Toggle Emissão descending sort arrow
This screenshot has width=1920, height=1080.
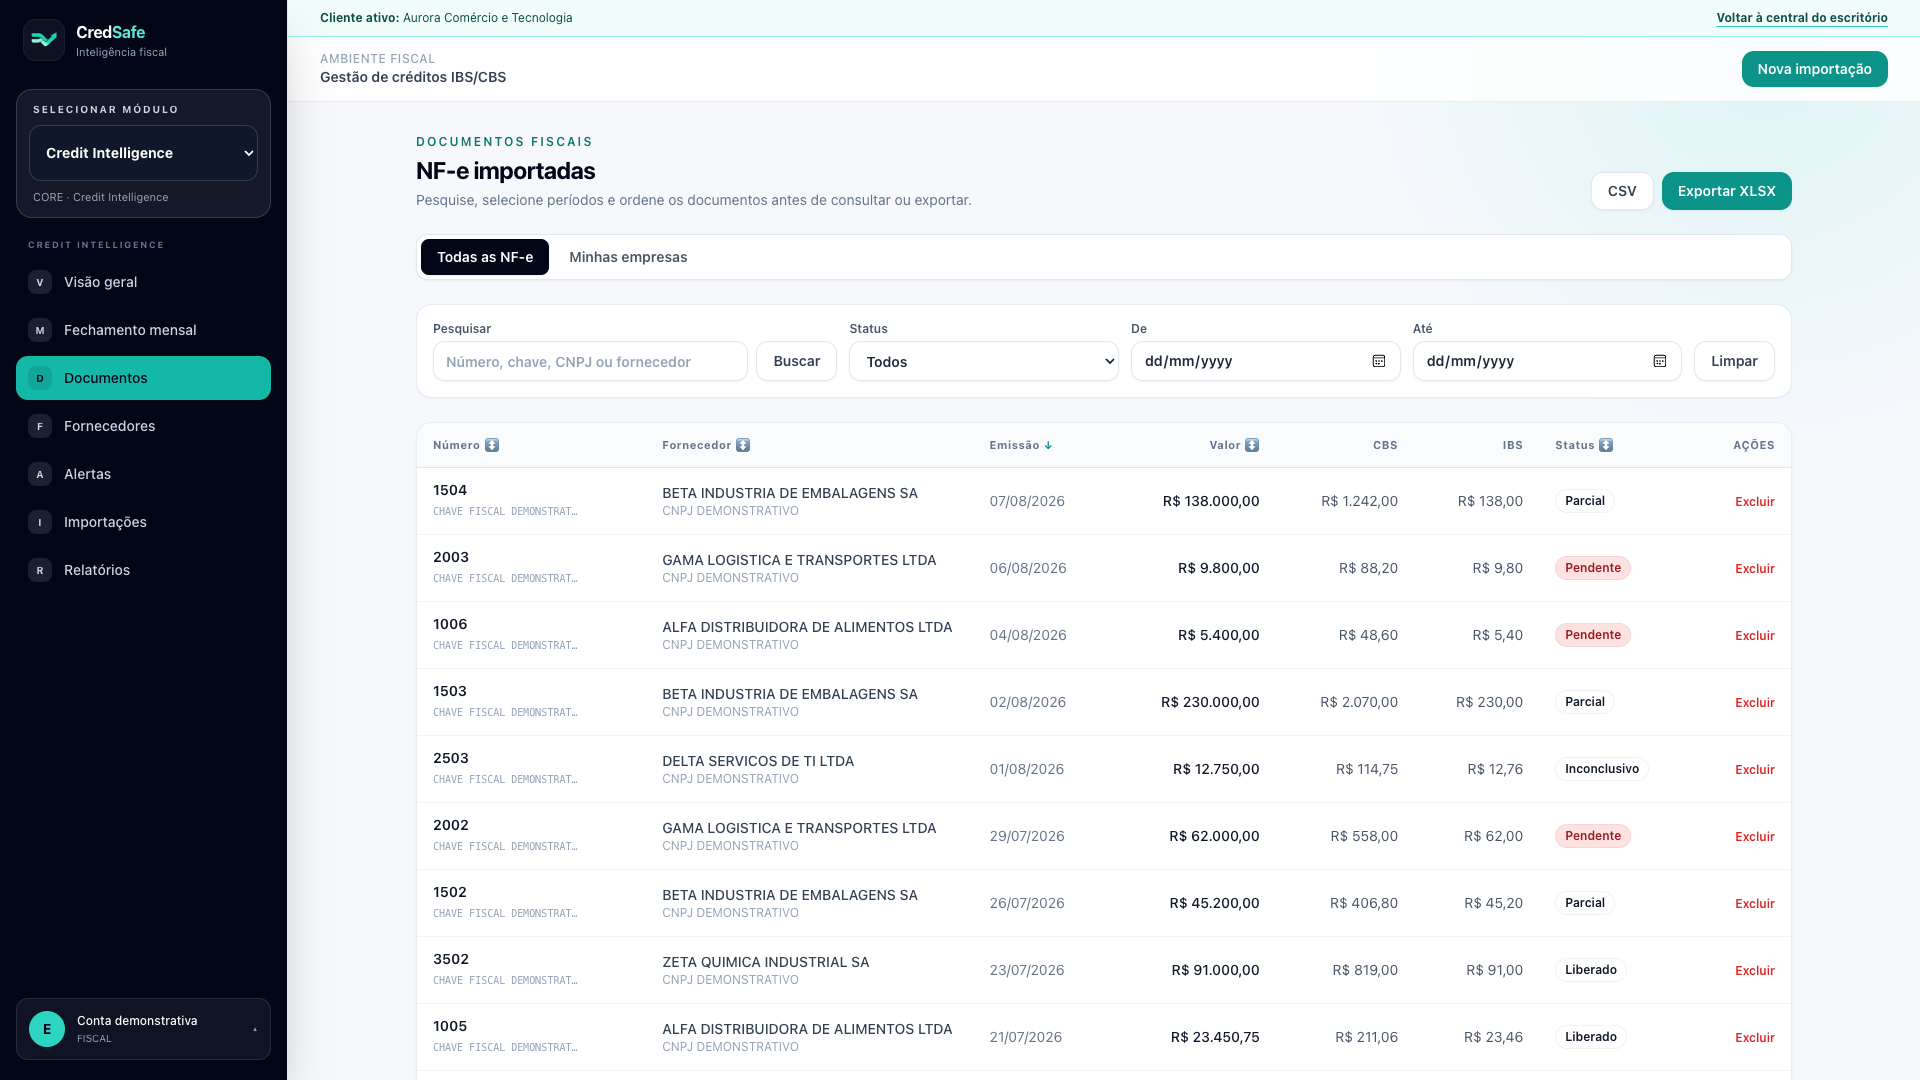(x=1048, y=446)
